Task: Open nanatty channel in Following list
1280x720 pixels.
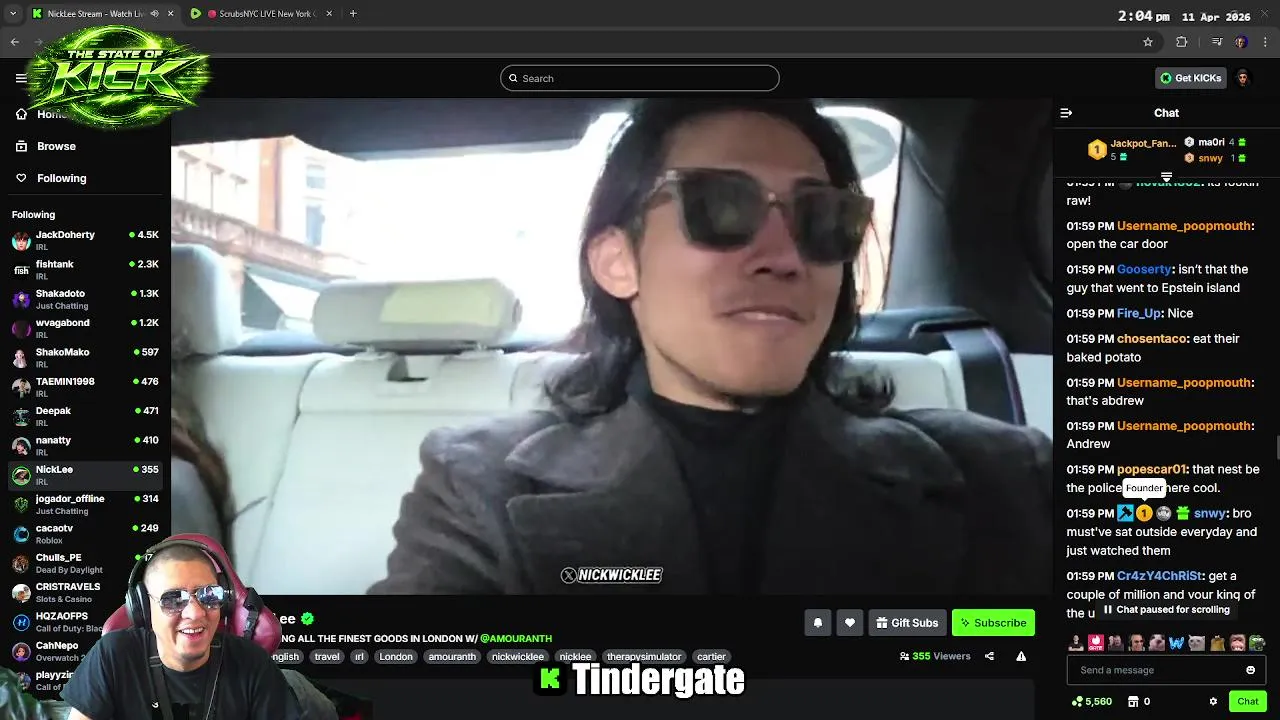Action: pos(86,445)
